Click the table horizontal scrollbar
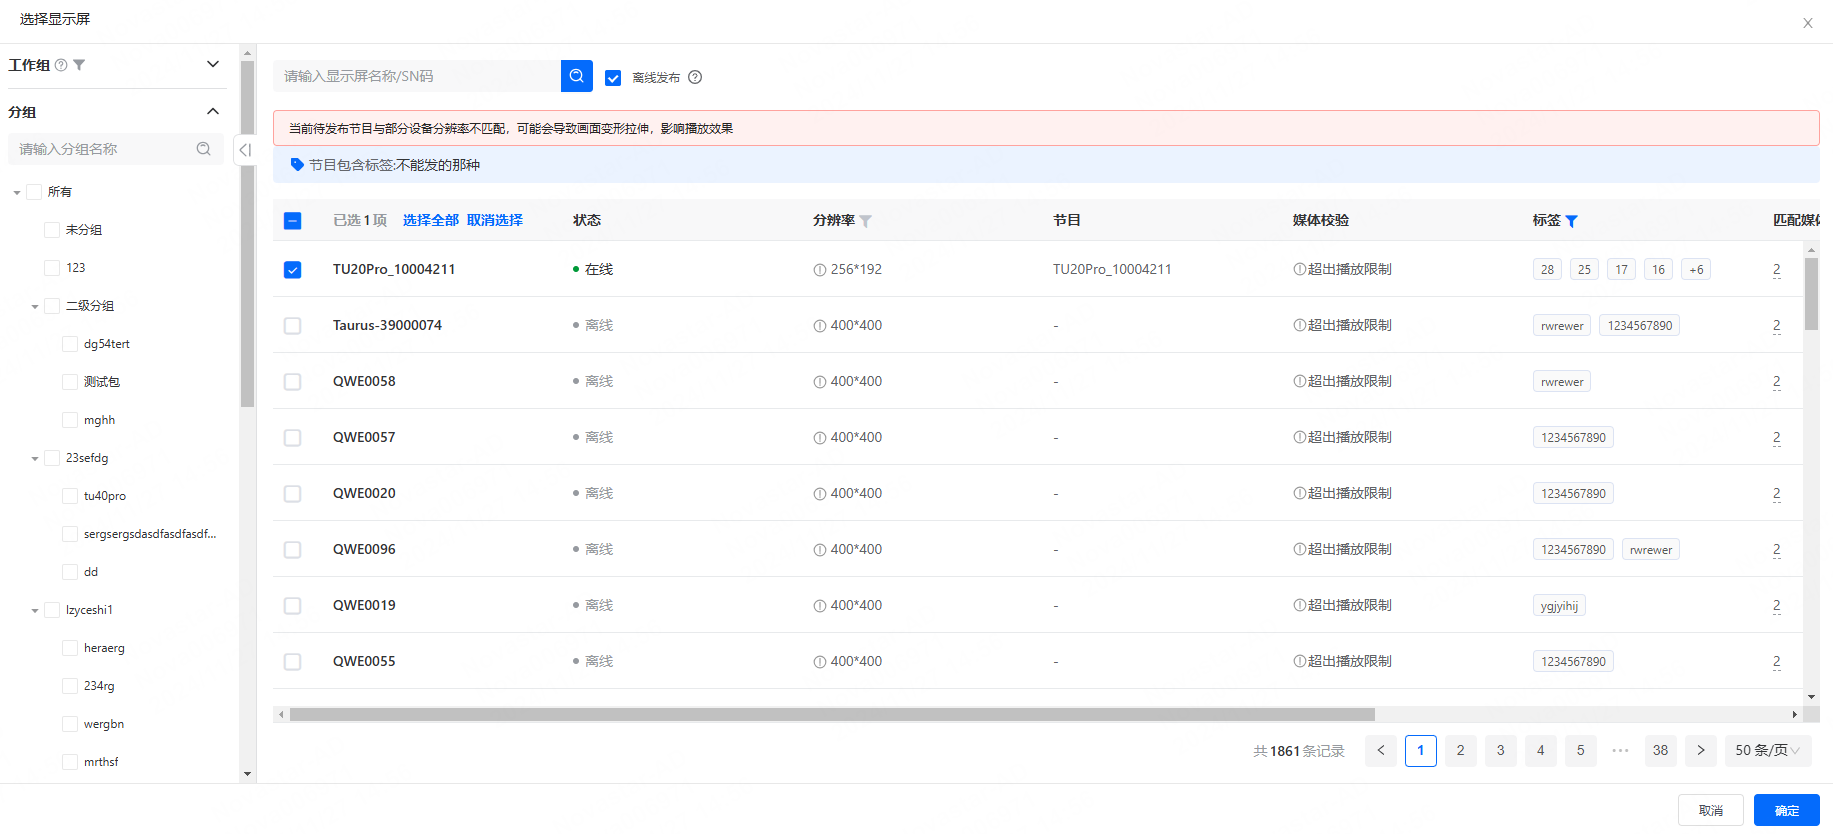This screenshot has width=1833, height=834. coord(831,714)
